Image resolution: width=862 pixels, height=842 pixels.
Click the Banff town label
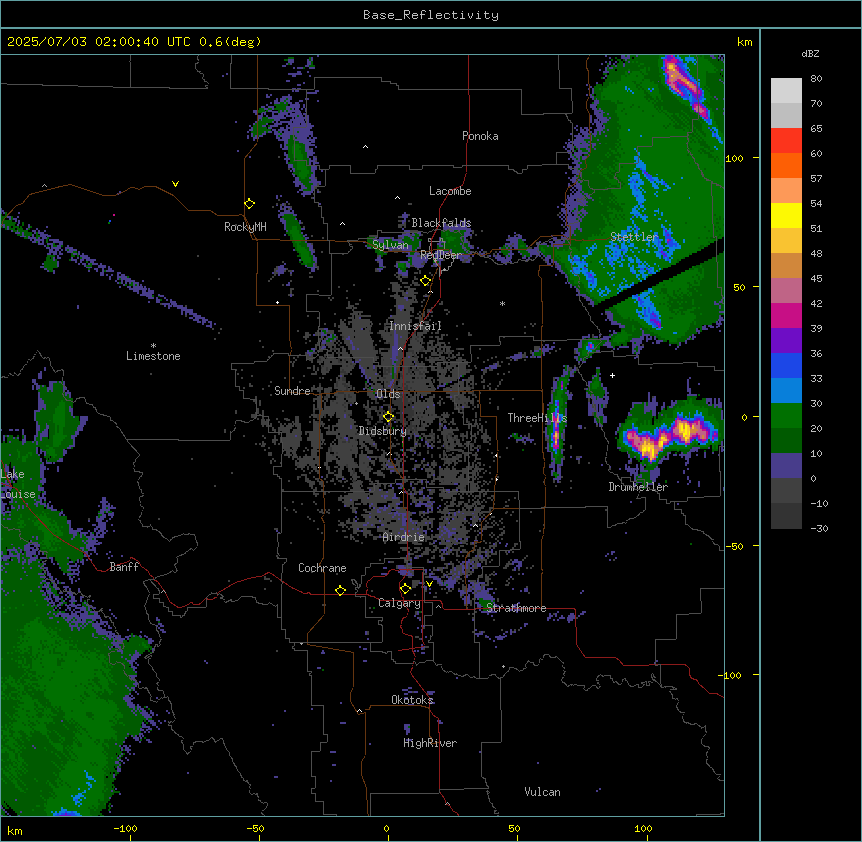pyautogui.click(x=124, y=567)
